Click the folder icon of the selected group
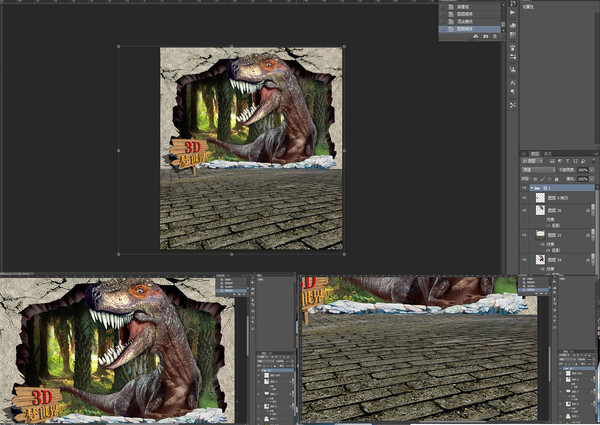This screenshot has width=600, height=425. click(x=538, y=188)
